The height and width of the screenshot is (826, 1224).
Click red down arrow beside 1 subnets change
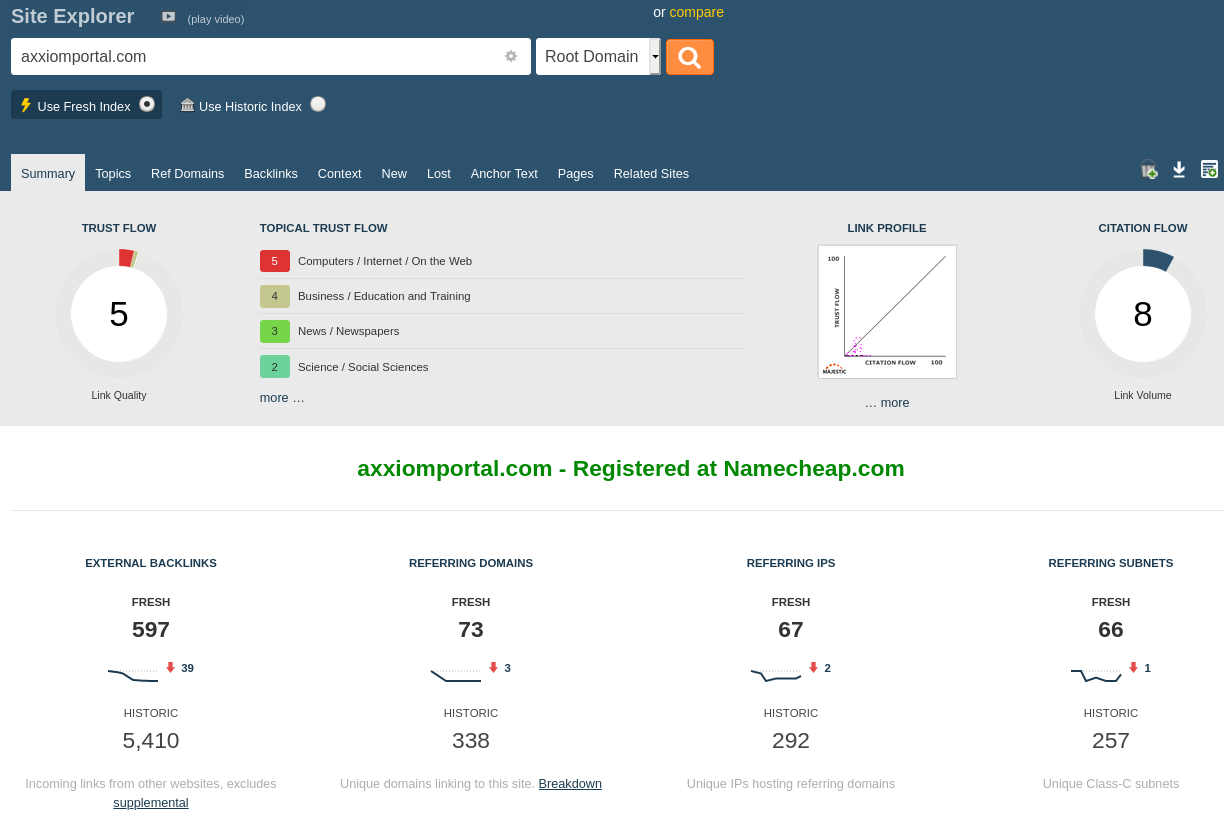(1133, 668)
